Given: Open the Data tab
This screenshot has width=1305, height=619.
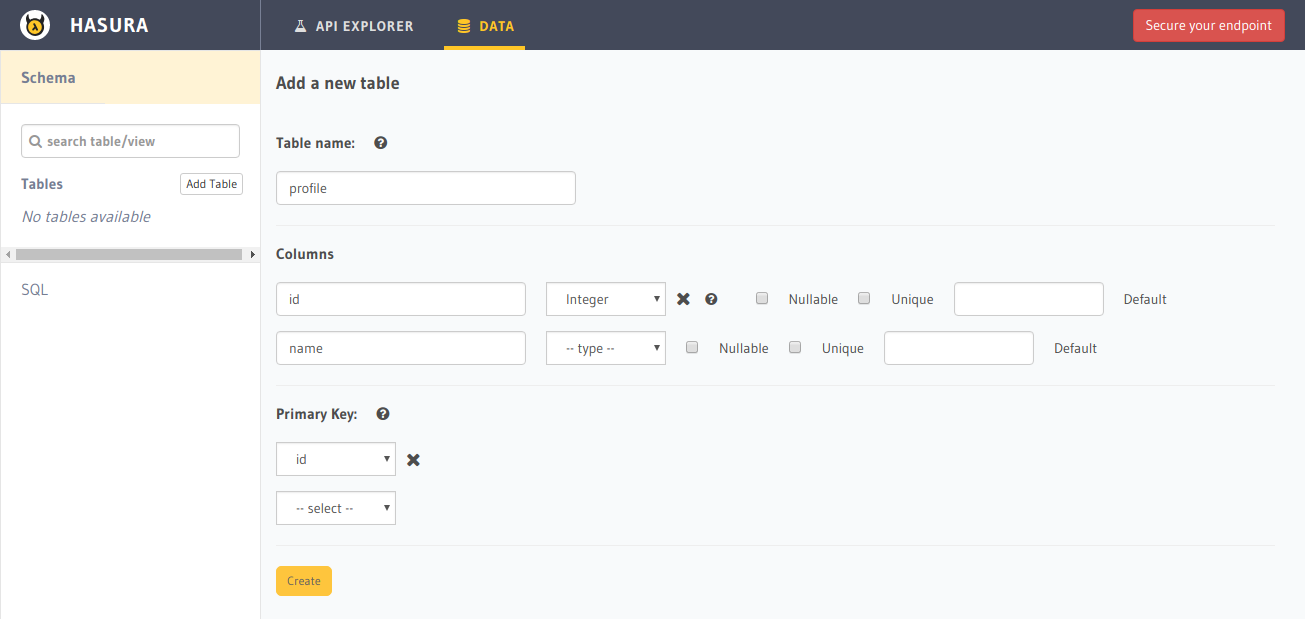Looking at the screenshot, I should coord(485,26).
